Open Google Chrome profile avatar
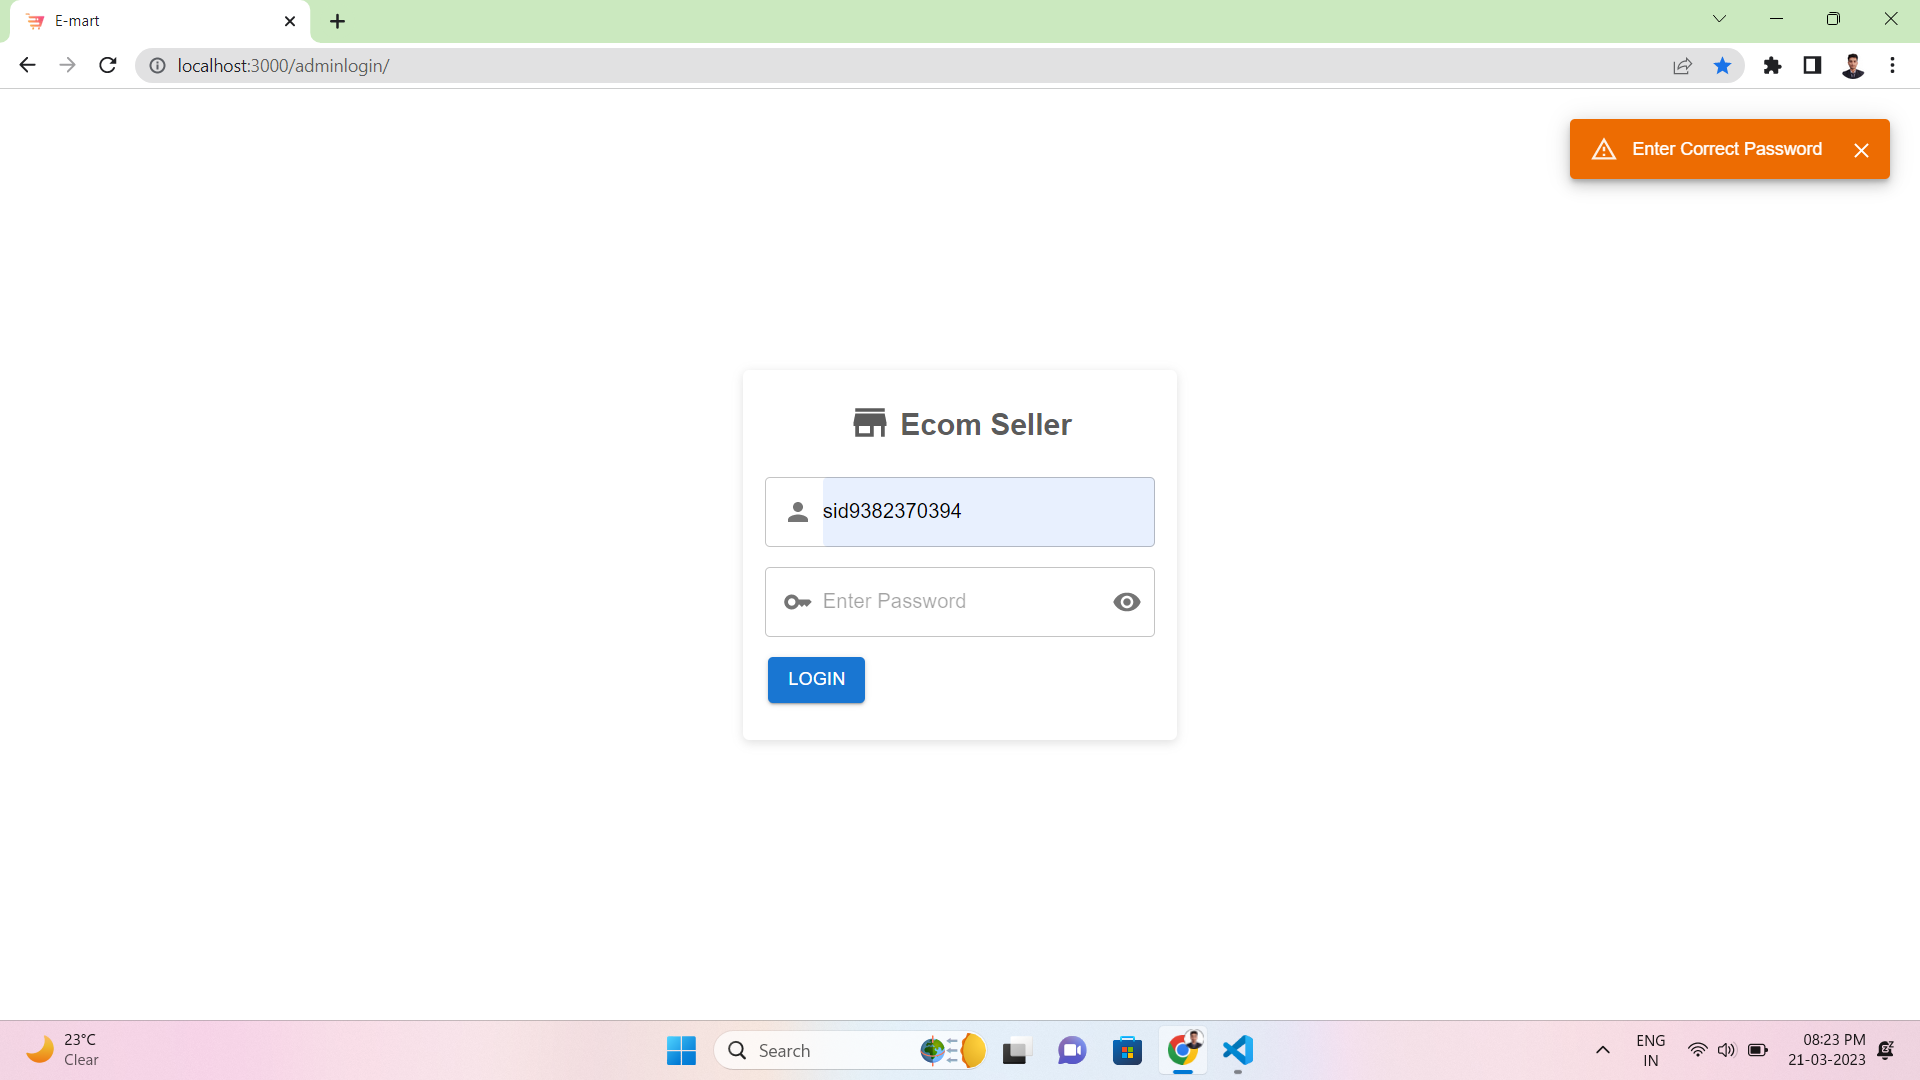The width and height of the screenshot is (1920, 1080). (1853, 65)
